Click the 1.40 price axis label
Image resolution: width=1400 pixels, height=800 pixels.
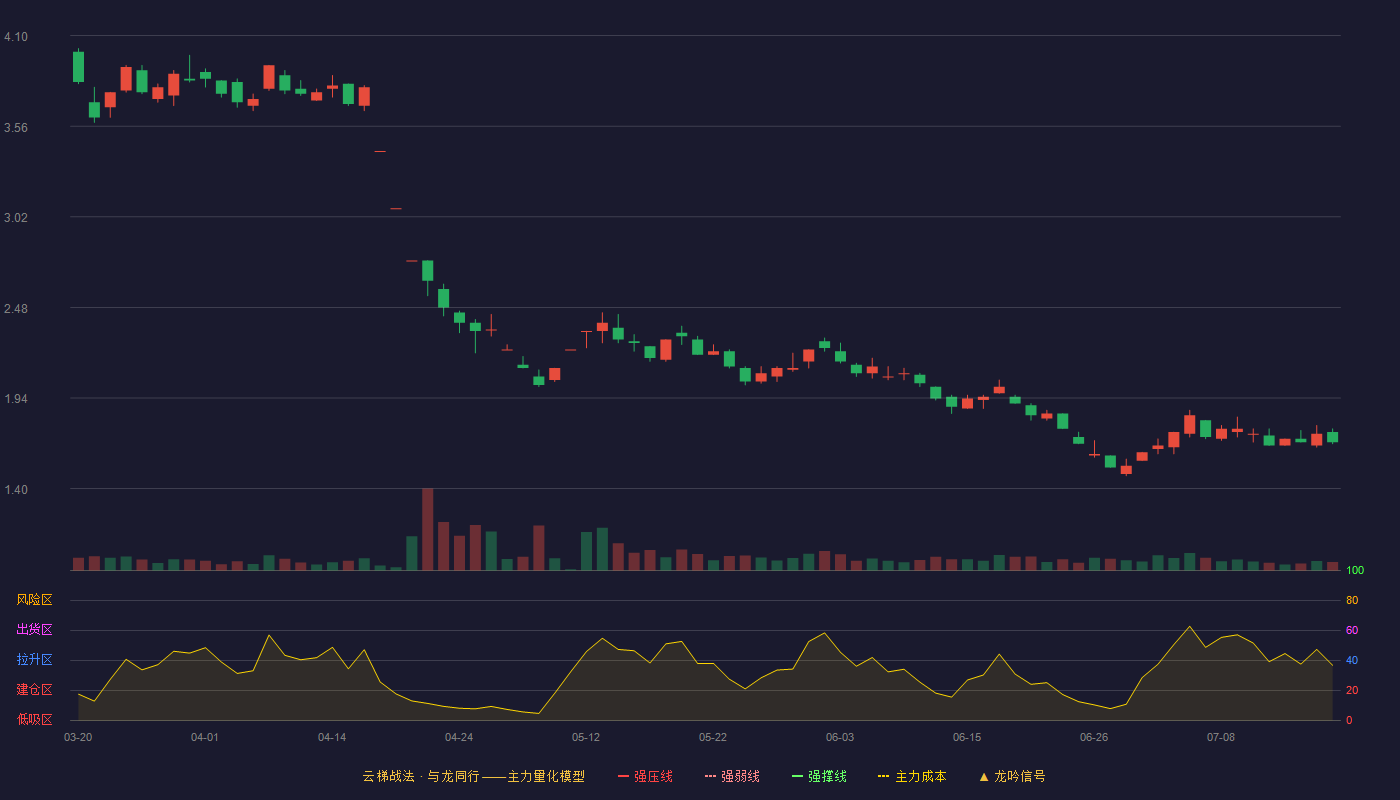tap(16, 489)
